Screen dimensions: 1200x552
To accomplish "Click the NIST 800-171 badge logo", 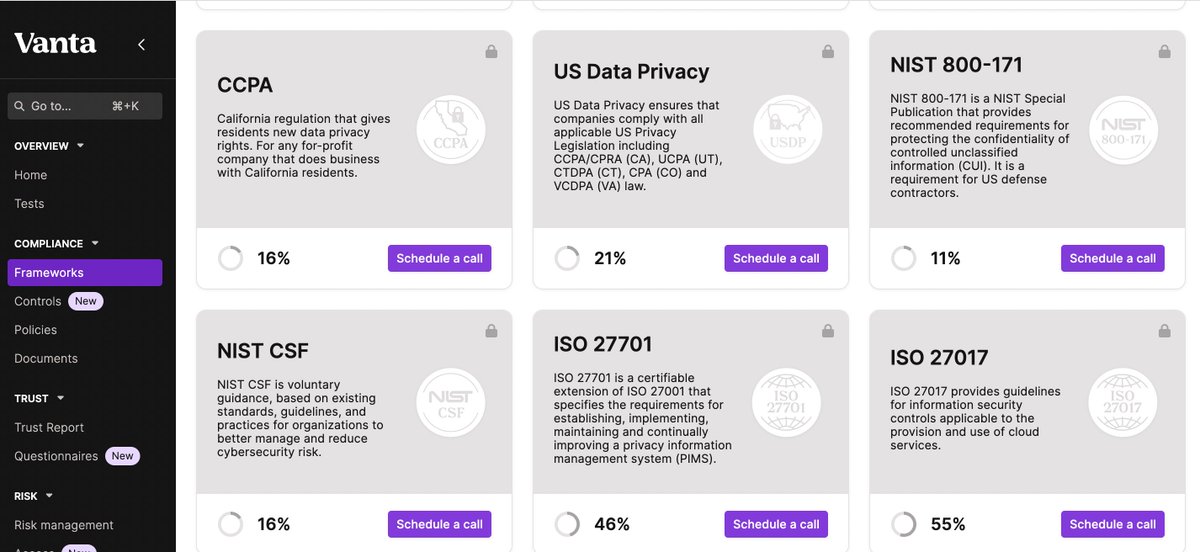I will (1123, 131).
